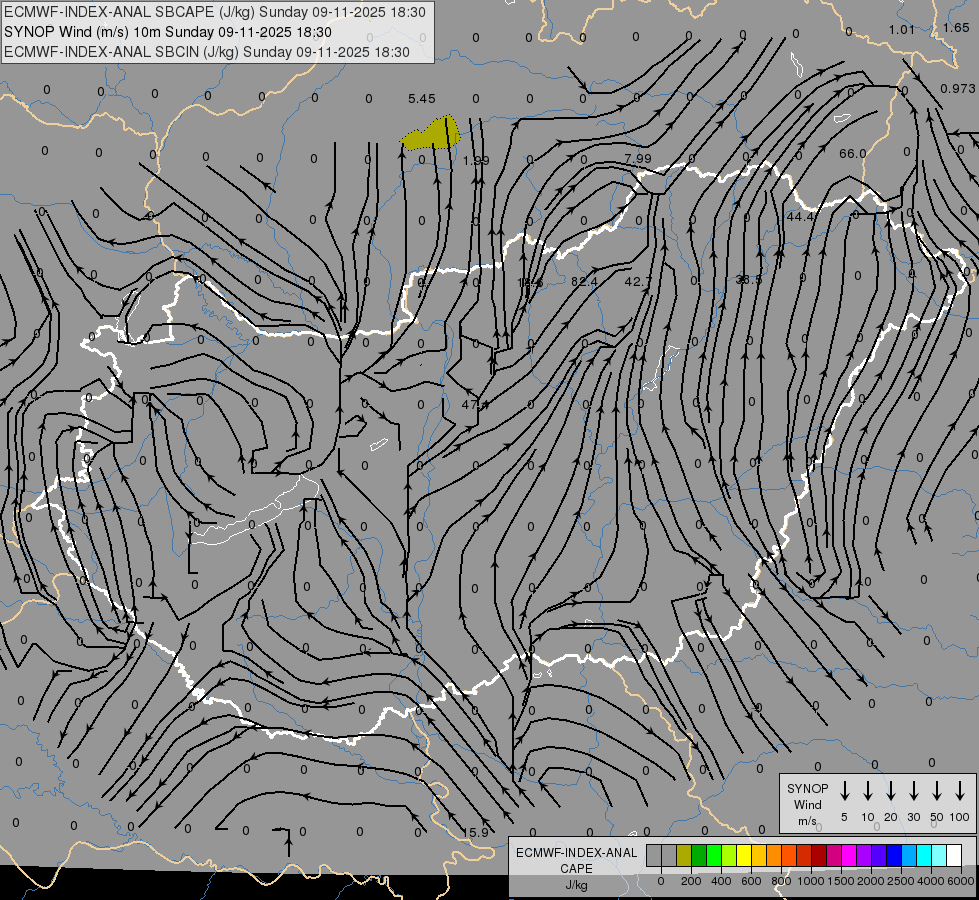Pick the olive-yellow CAPE legend swatch
This screenshot has width=979, height=900.
point(684,856)
